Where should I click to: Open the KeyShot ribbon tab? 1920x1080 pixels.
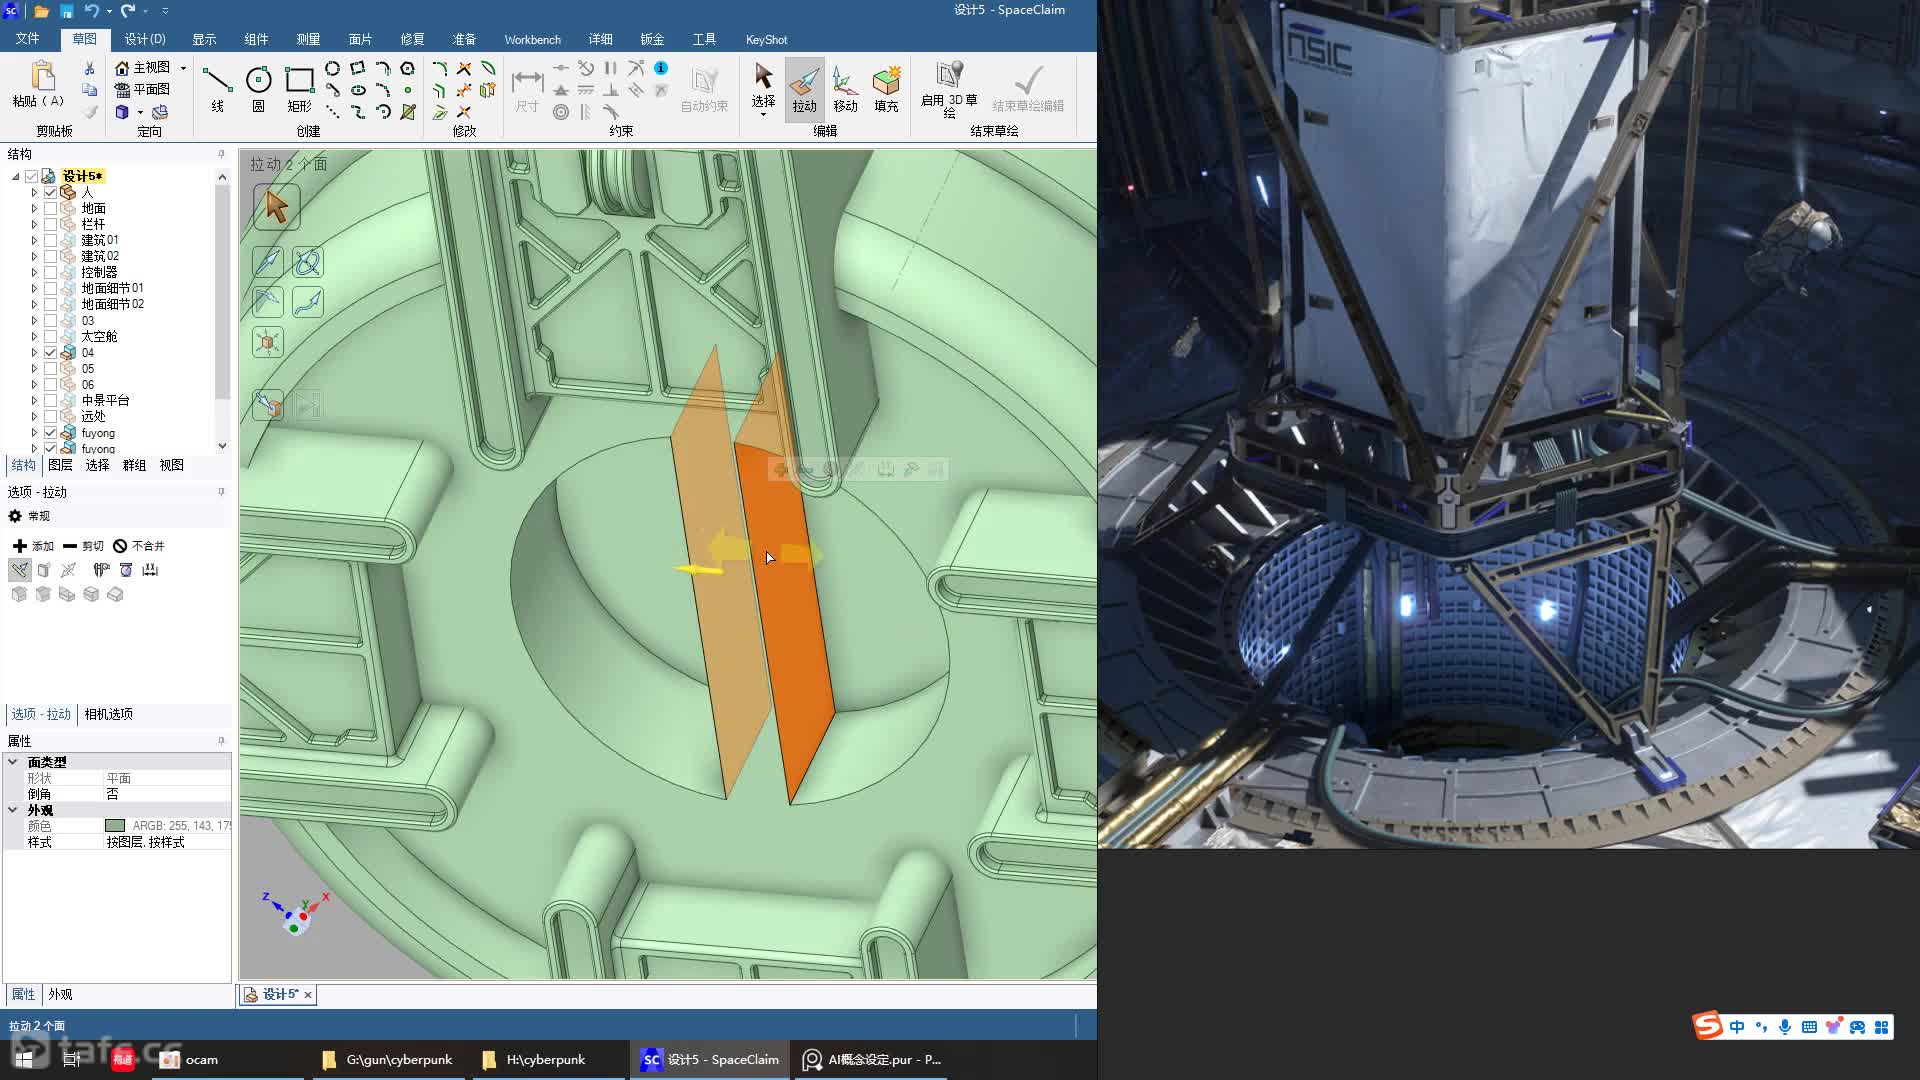tap(766, 39)
